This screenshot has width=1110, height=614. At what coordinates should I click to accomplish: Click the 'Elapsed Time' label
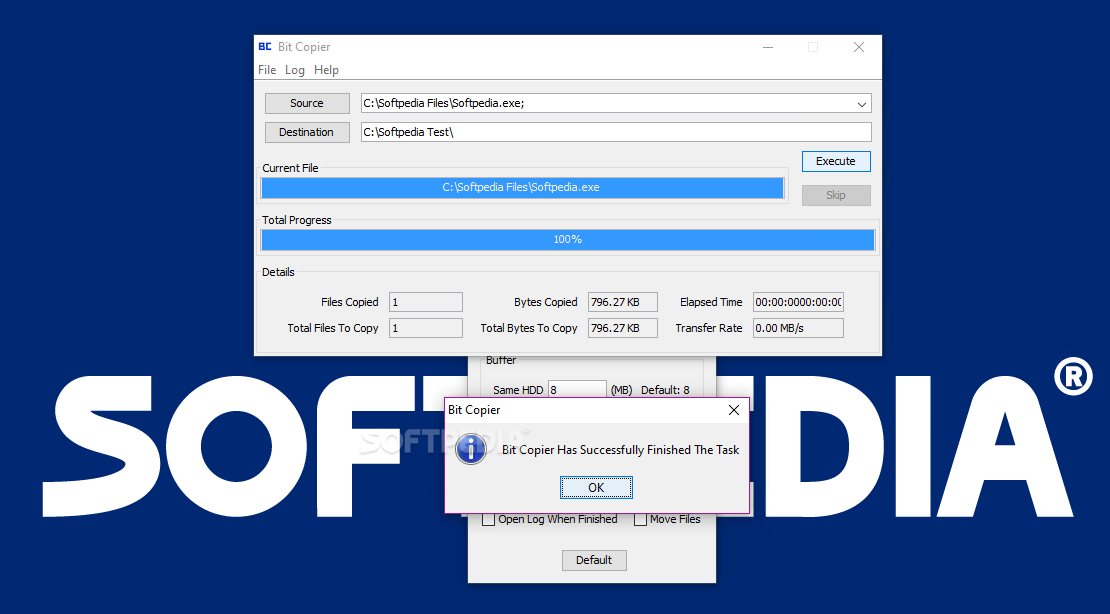(x=711, y=302)
